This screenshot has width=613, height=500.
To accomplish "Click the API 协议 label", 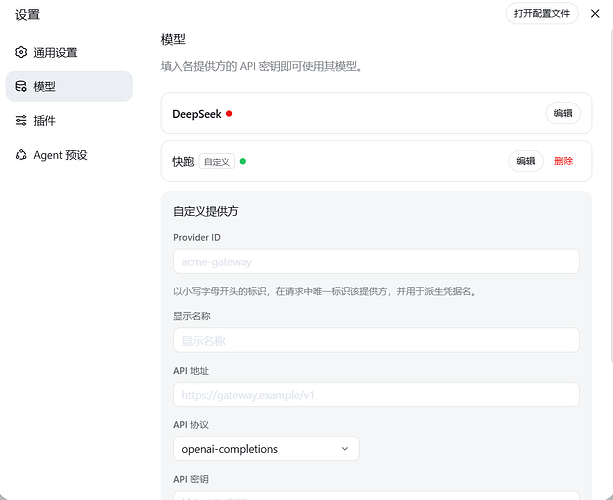I will click(x=191, y=425).
